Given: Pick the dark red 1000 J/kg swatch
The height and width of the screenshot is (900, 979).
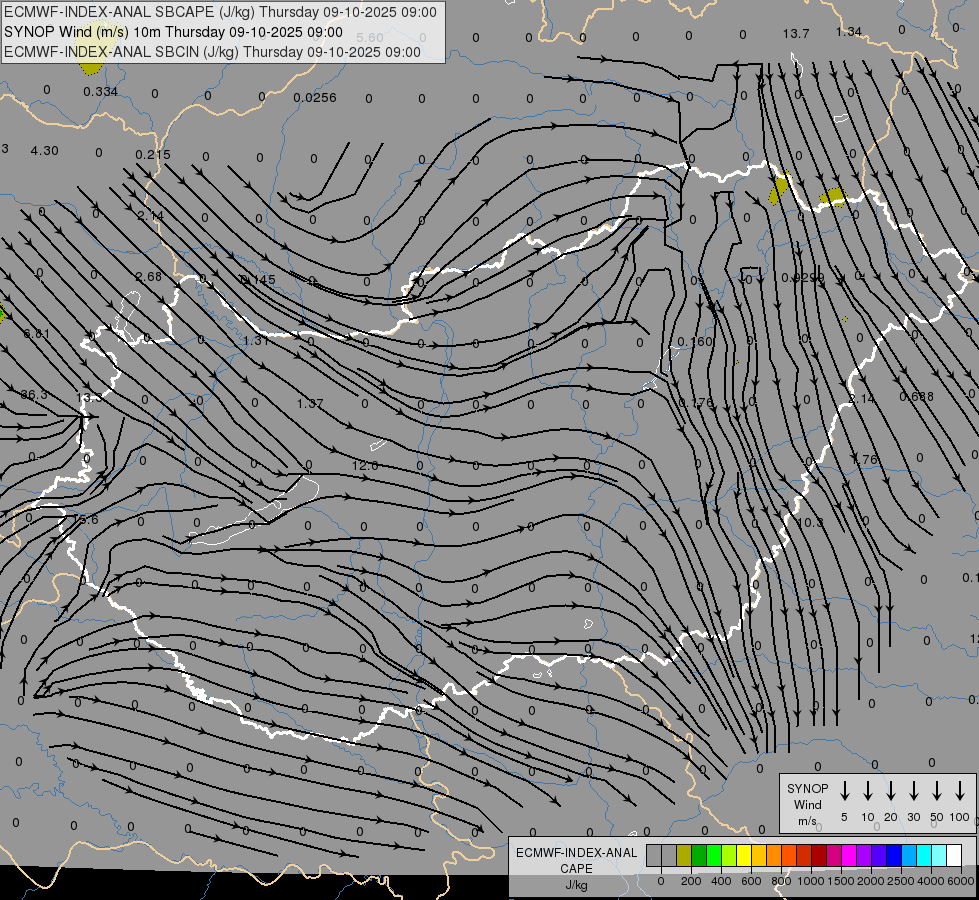Looking at the screenshot, I should tap(819, 855).
